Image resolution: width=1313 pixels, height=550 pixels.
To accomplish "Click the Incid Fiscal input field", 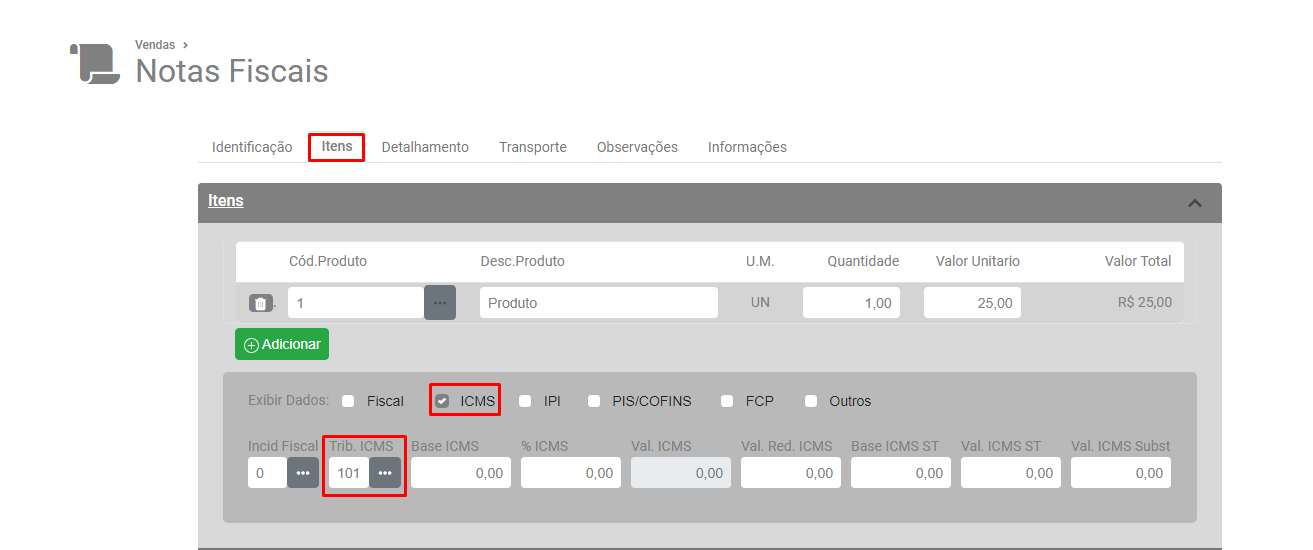I will [268, 473].
